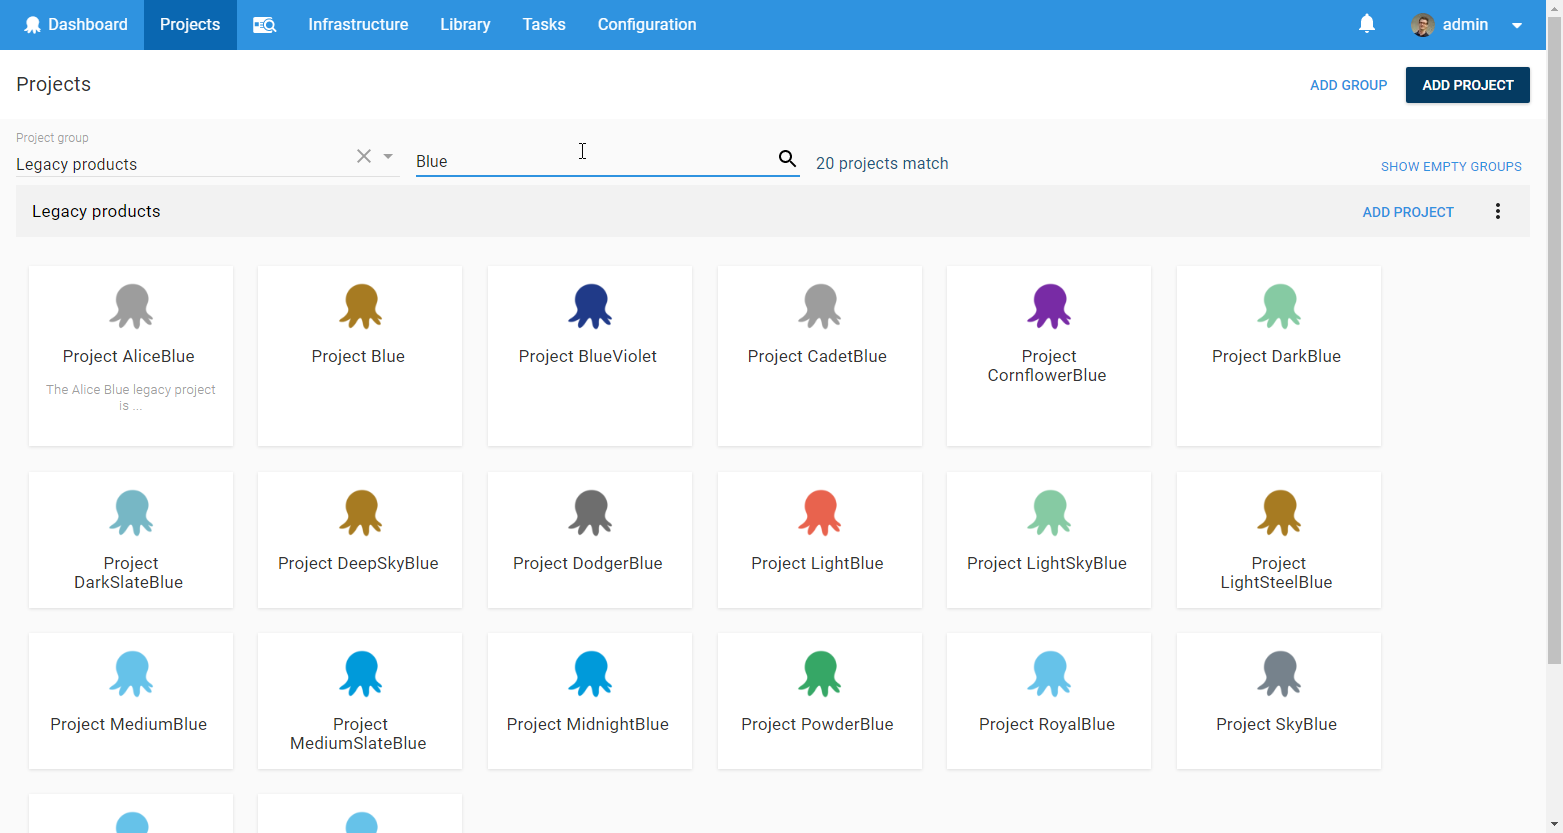The image size is (1563, 833).
Task: Click the ADD PROJECT button
Action: [x=1467, y=85]
